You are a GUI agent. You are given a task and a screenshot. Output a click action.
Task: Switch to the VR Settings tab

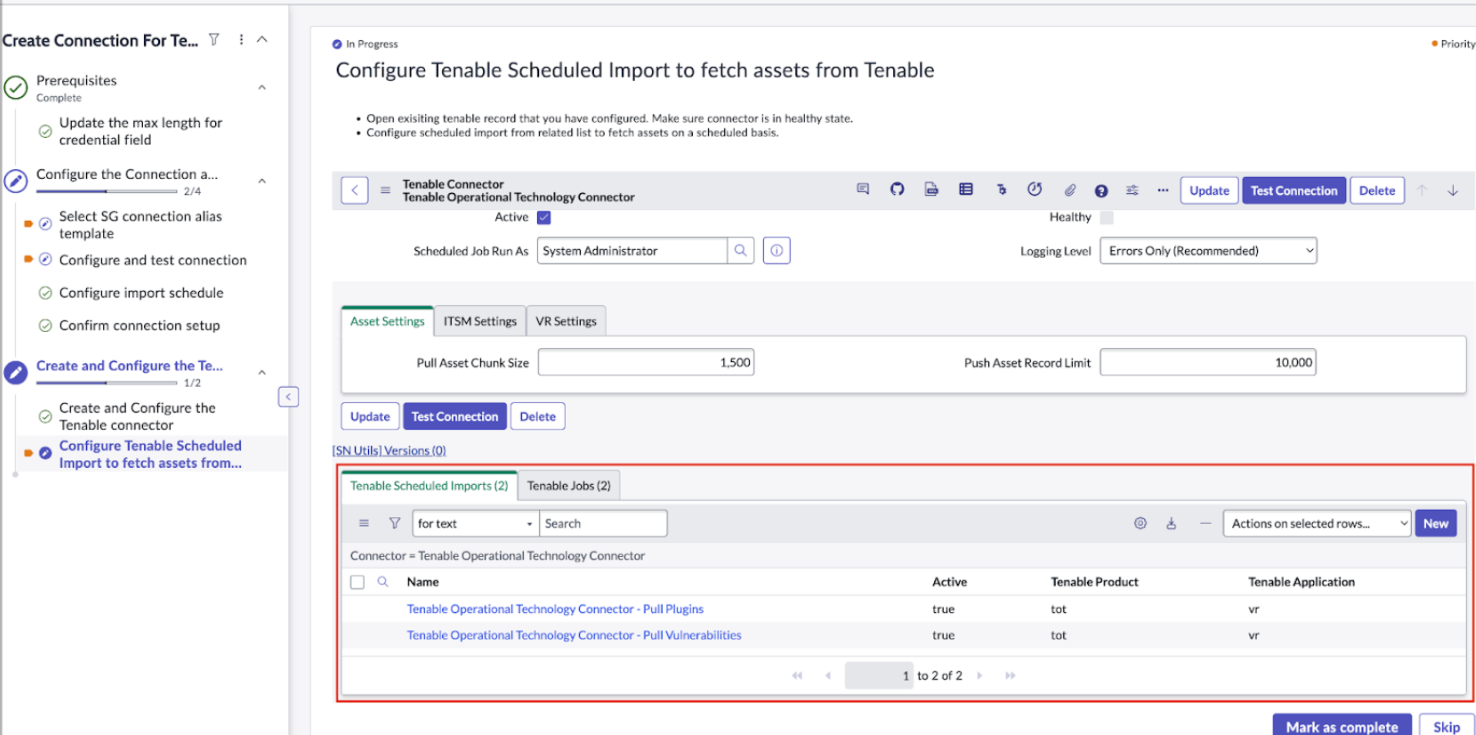[566, 321]
